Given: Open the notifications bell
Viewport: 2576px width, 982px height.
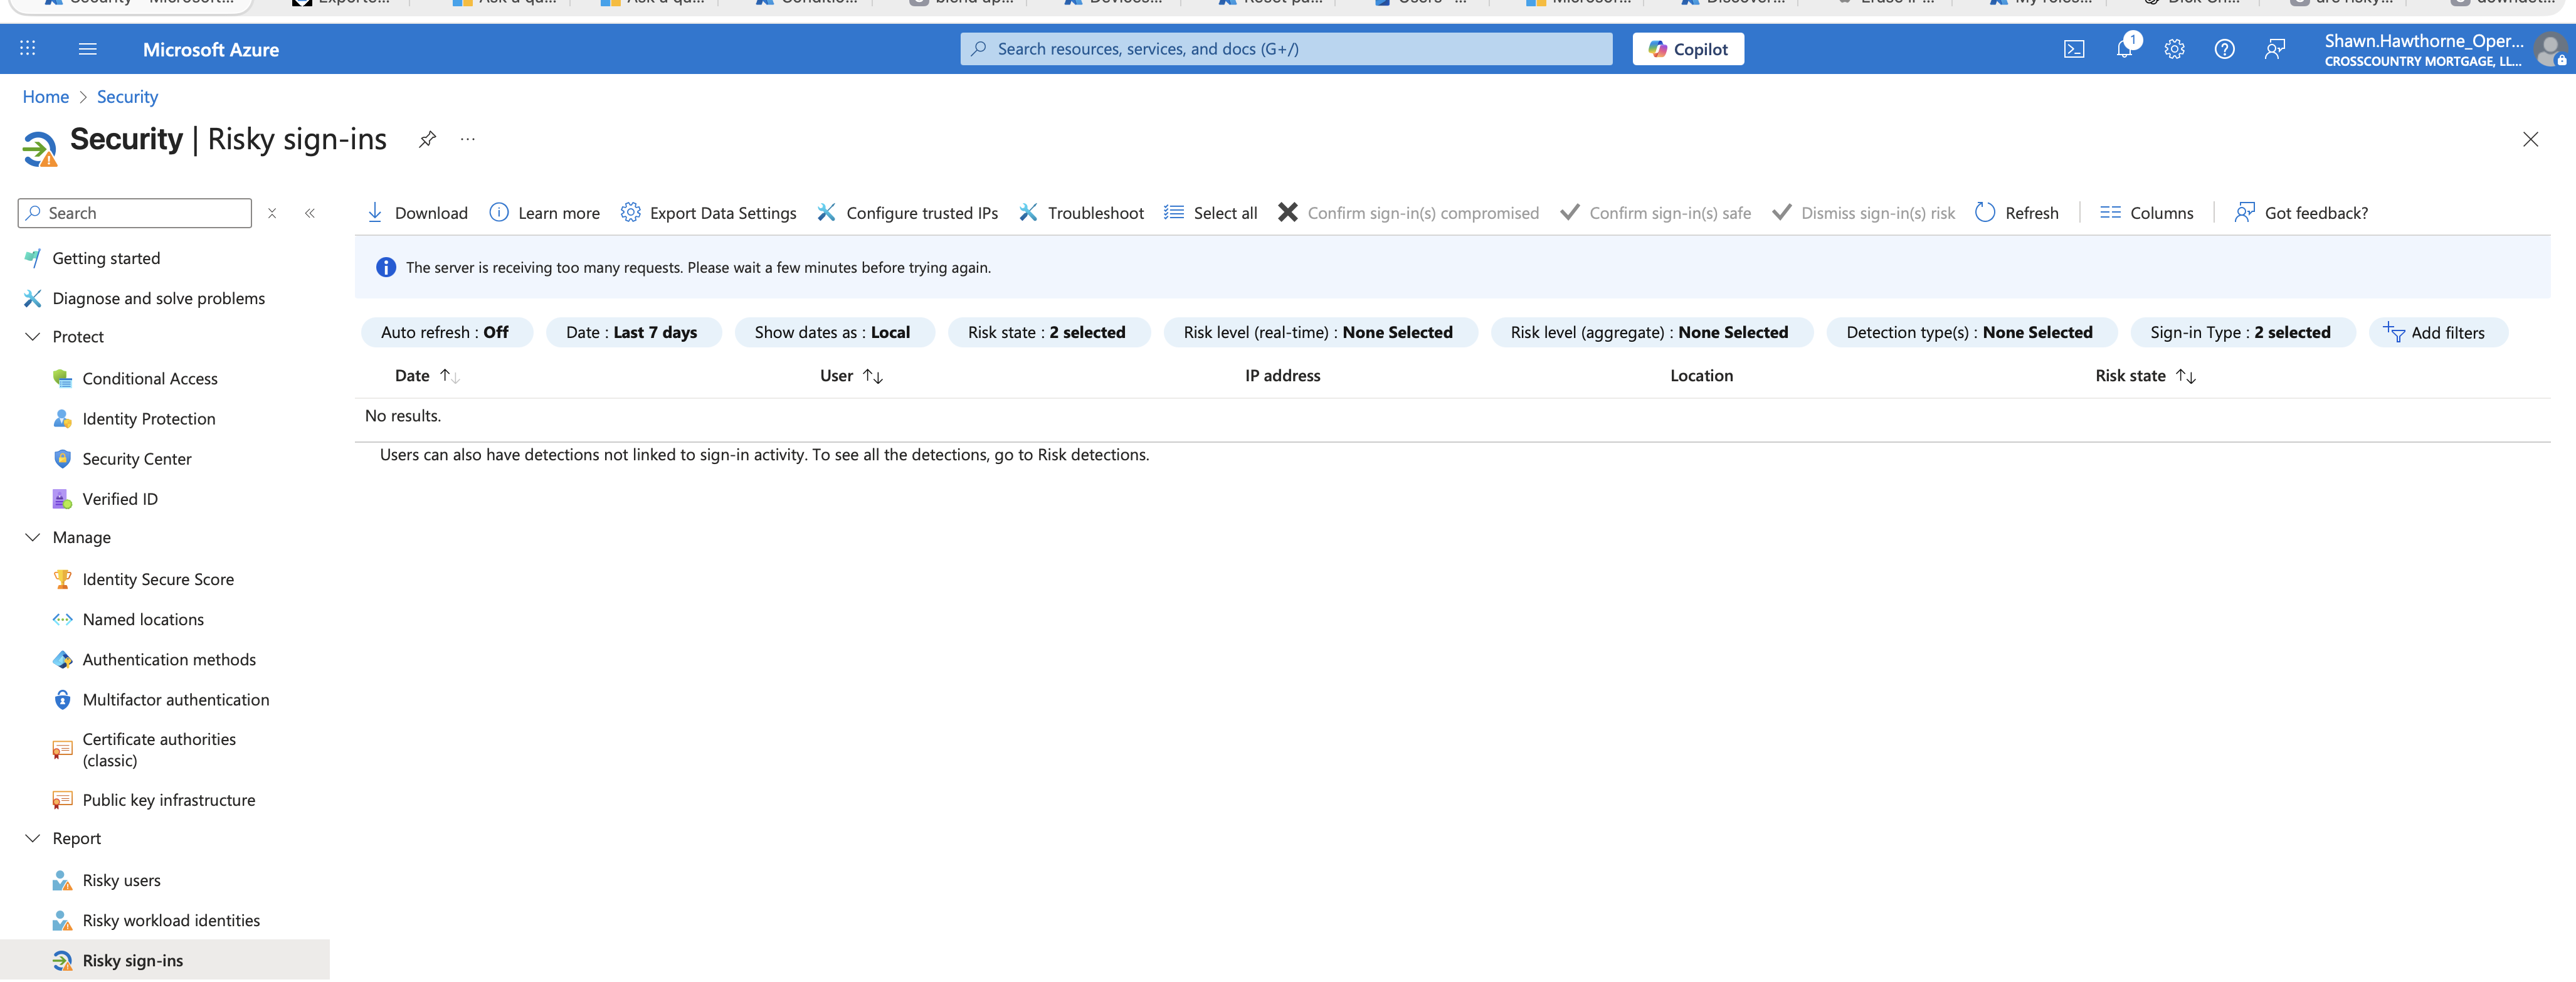Looking at the screenshot, I should coord(2124,48).
